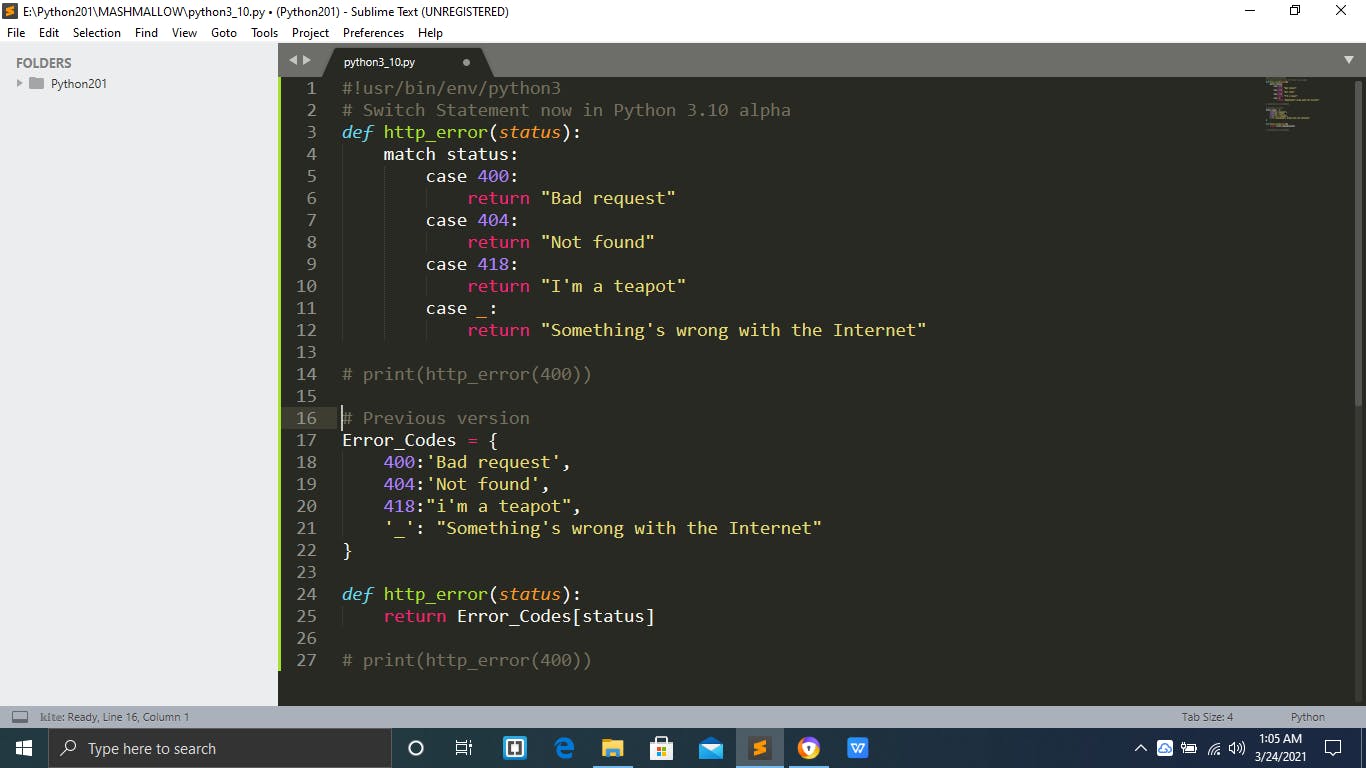1366x768 pixels.
Task: Open the clock showing 1:05 AM
Action: (1280, 748)
